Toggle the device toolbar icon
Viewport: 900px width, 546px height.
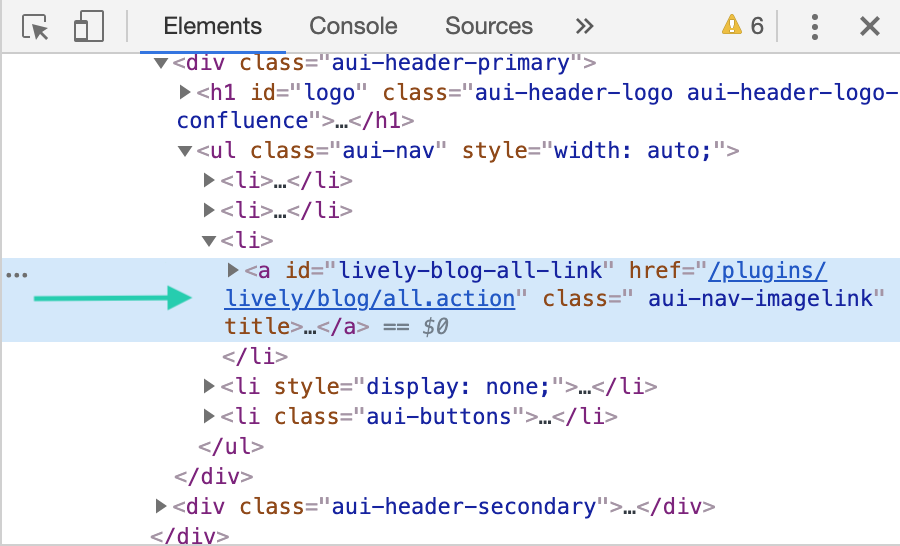click(89, 27)
